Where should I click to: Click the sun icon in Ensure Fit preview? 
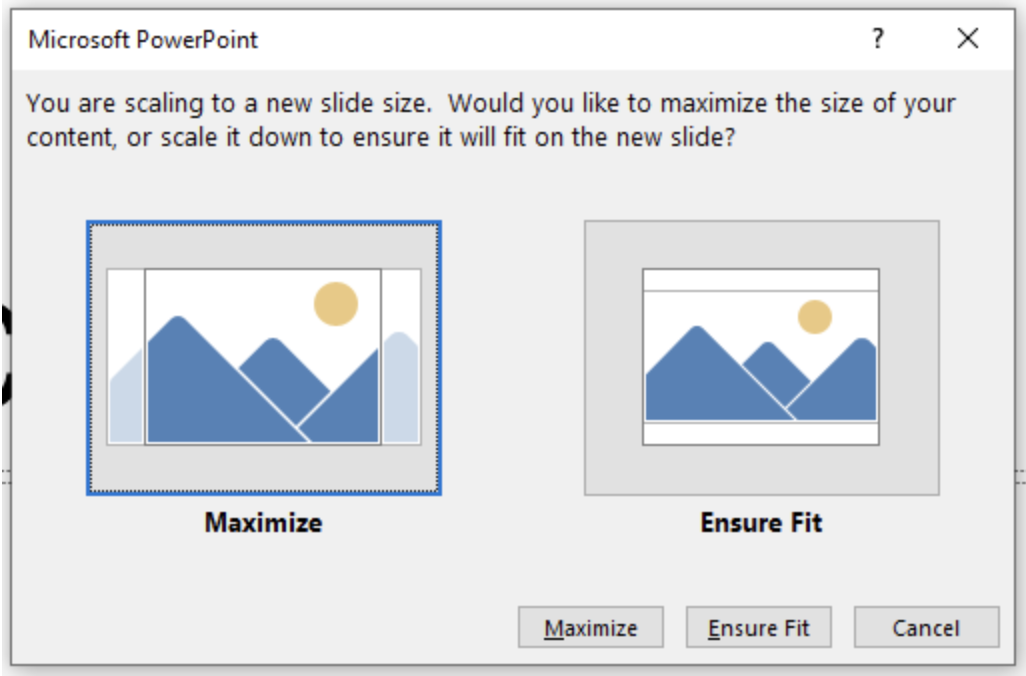tap(815, 317)
